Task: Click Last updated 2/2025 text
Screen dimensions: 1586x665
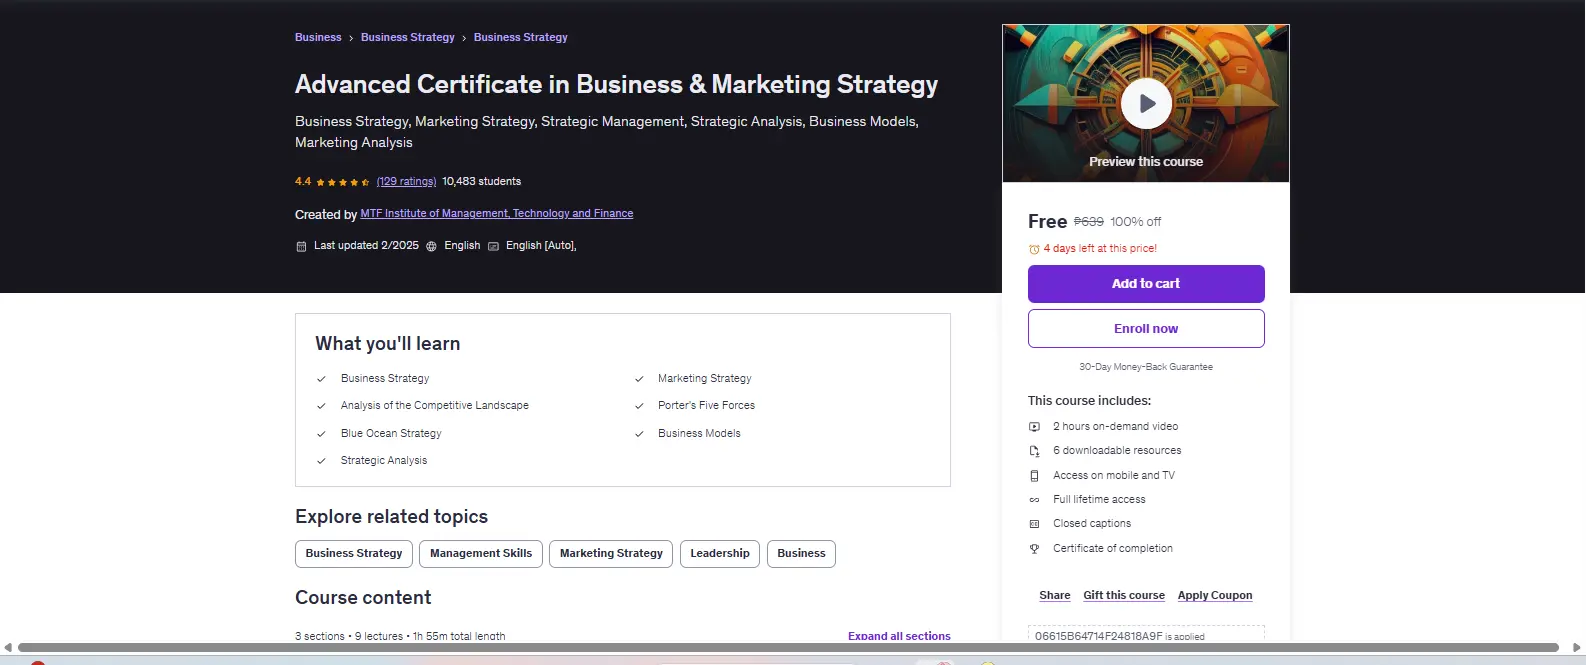Action: click(366, 246)
